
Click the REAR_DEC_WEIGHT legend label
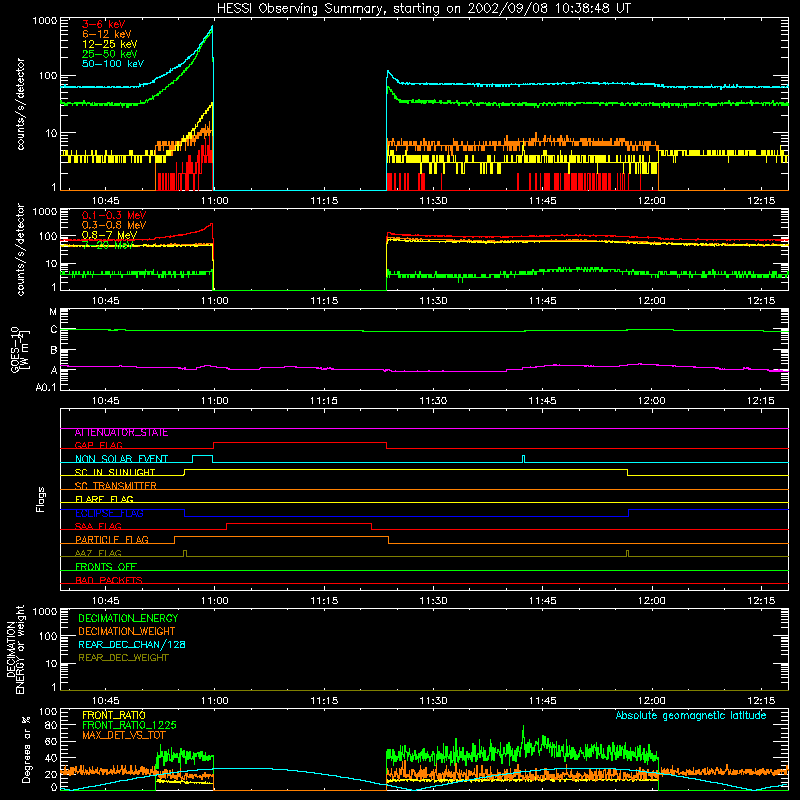123,658
